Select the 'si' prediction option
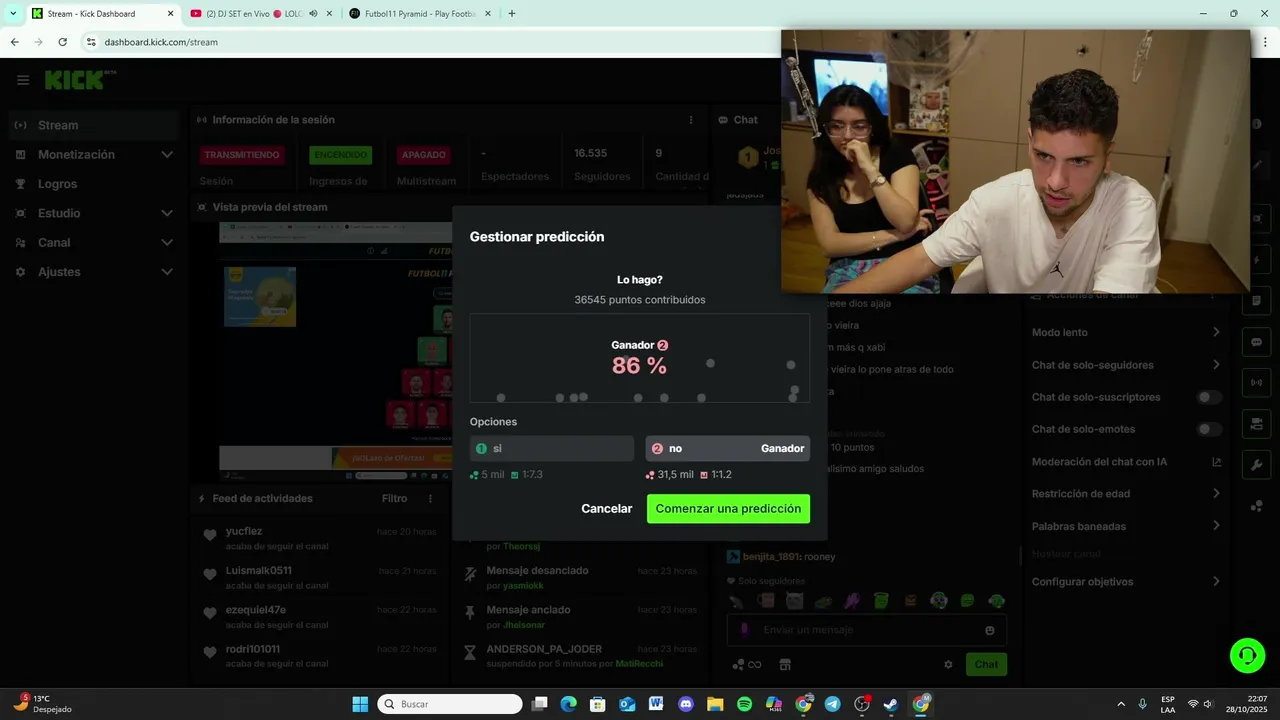The width and height of the screenshot is (1280, 720). click(x=552, y=448)
